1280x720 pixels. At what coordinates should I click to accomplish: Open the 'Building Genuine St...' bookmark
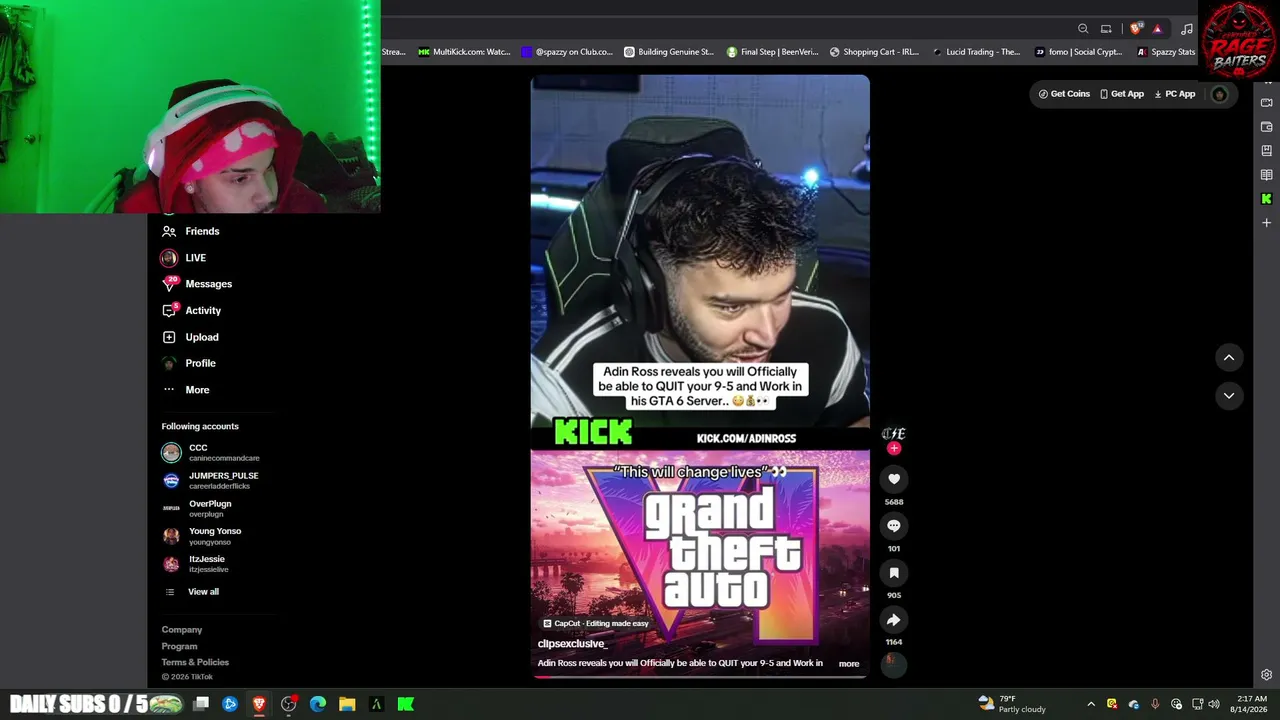pyautogui.click(x=669, y=52)
